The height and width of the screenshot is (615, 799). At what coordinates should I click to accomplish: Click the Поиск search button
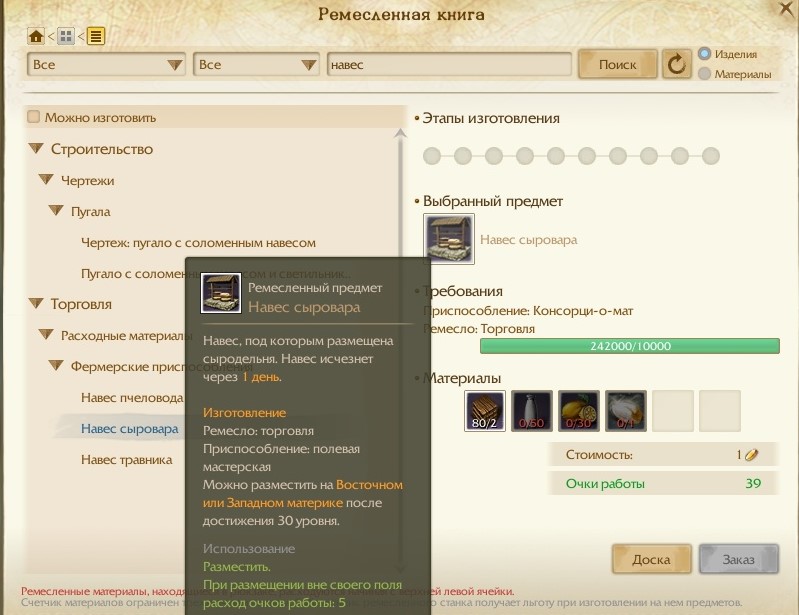pyautogui.click(x=618, y=64)
